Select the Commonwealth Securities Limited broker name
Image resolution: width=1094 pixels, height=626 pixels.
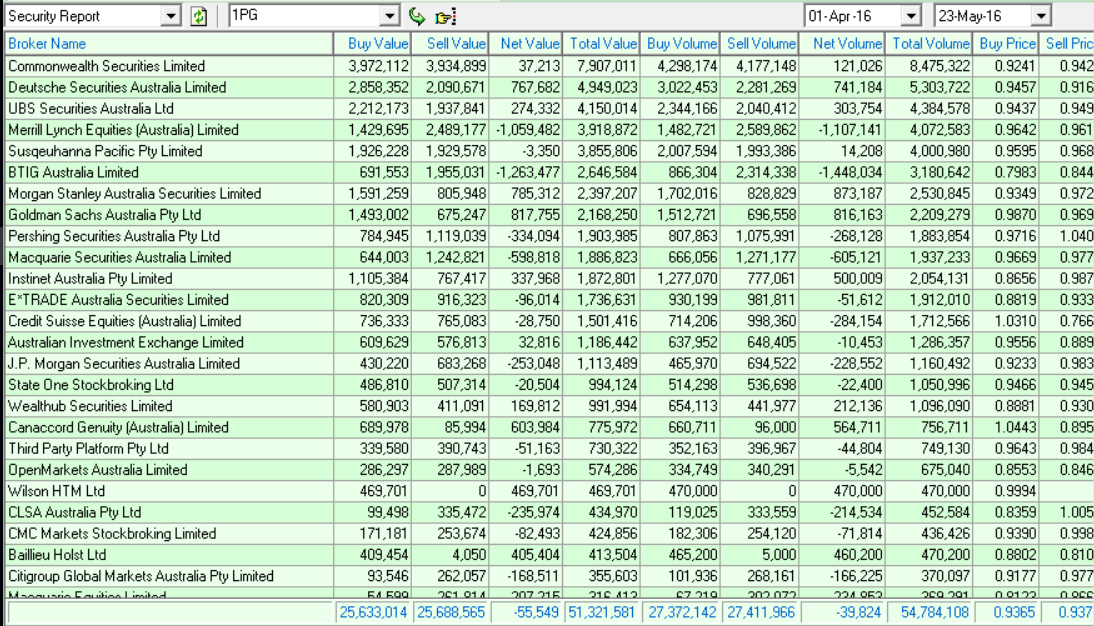click(x=107, y=66)
